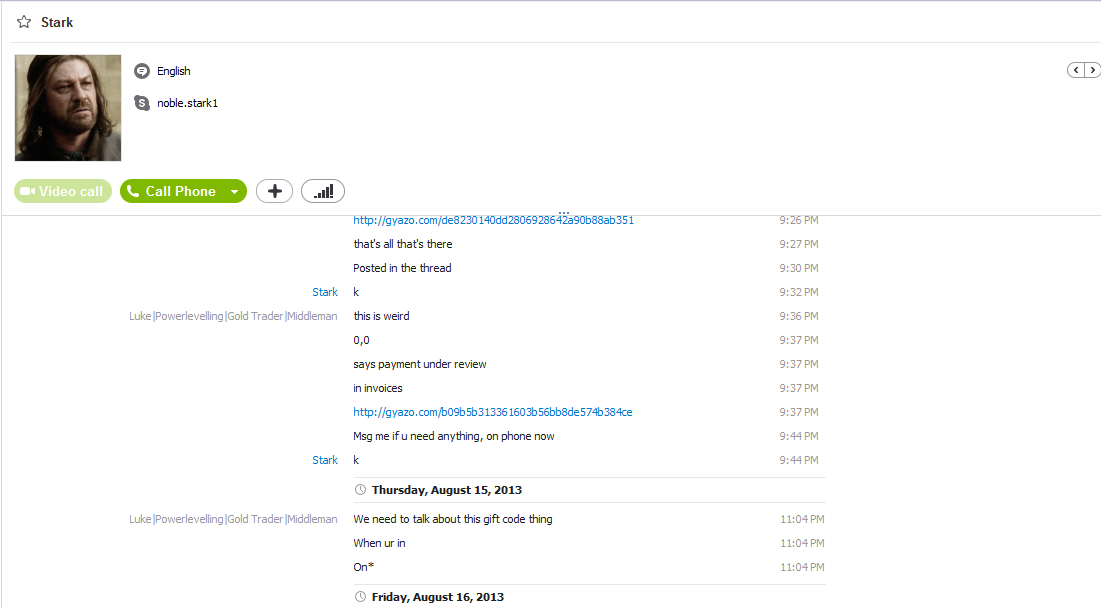The height and width of the screenshot is (608, 1101).
Task: Click the English language label
Action: (x=173, y=71)
